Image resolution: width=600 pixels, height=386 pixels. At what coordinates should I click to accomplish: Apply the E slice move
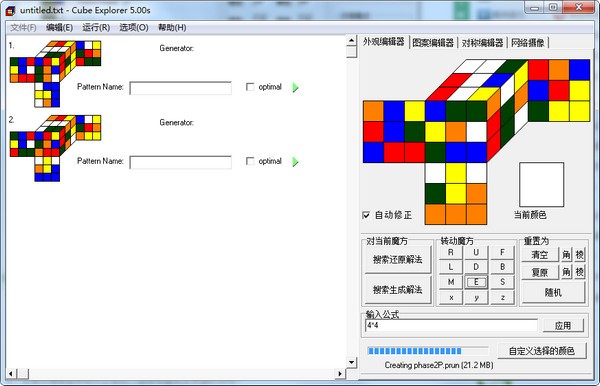tap(476, 282)
